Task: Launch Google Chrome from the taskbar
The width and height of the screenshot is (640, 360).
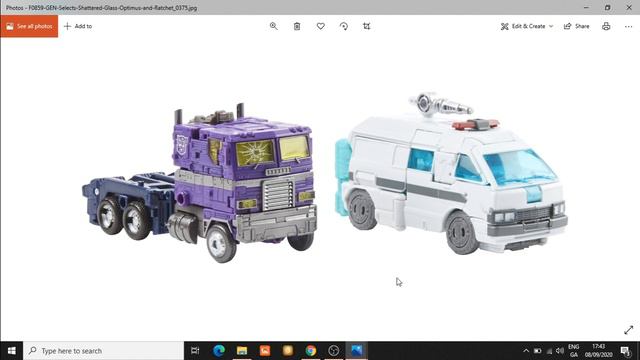Action: point(311,351)
